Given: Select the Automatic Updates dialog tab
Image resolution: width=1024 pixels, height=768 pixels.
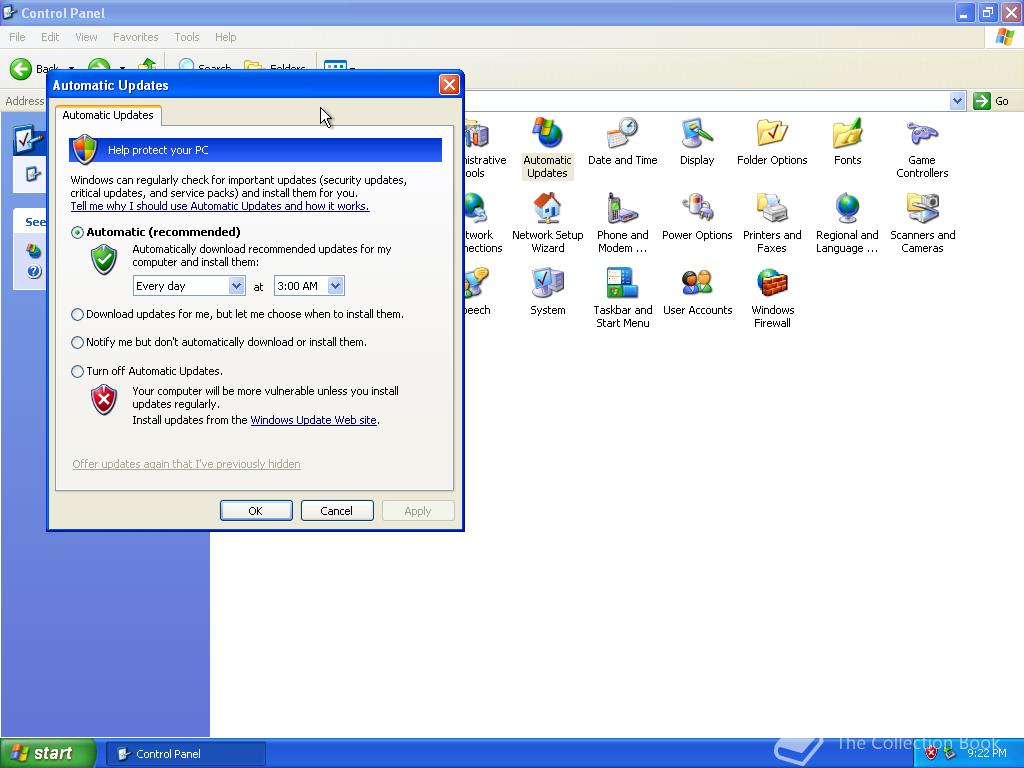Looking at the screenshot, I should (x=108, y=115).
